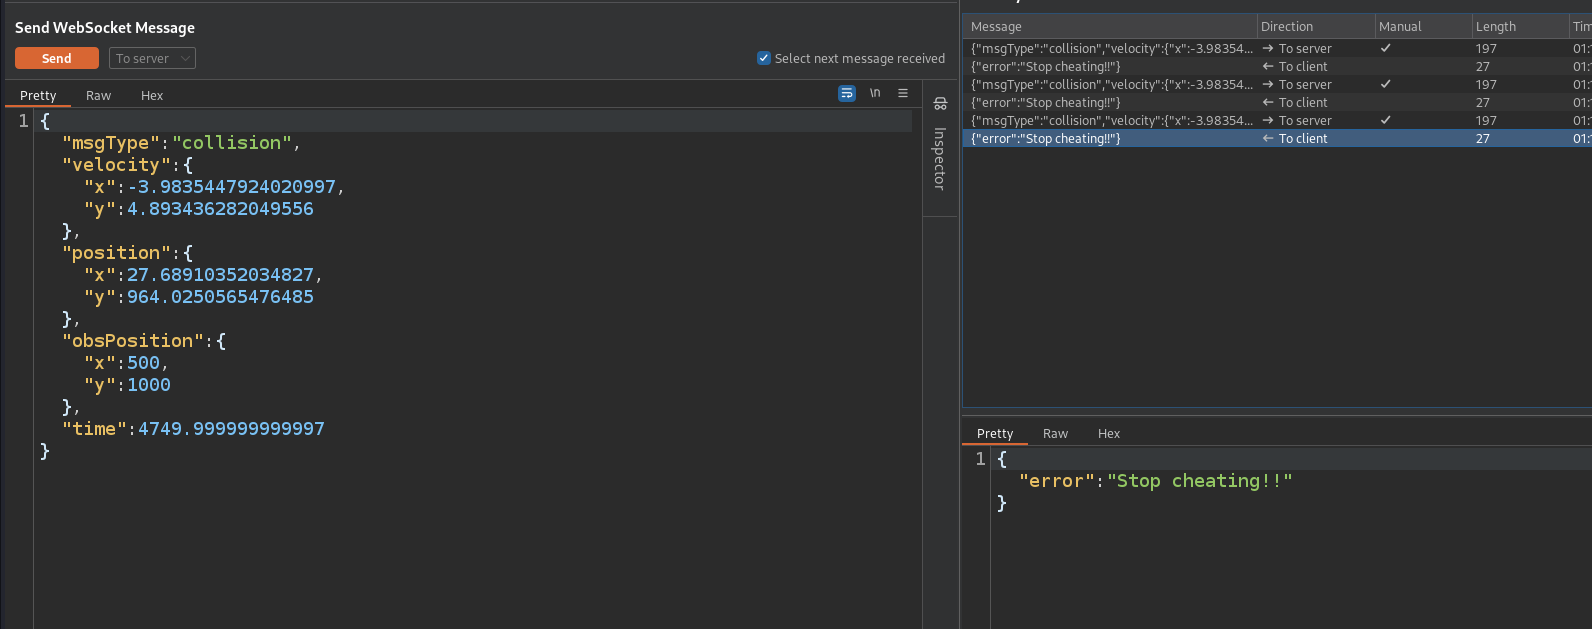Image resolution: width=1592 pixels, height=629 pixels.
Task: Open Raw tab in lower-right message viewer
Action: click(x=1055, y=434)
